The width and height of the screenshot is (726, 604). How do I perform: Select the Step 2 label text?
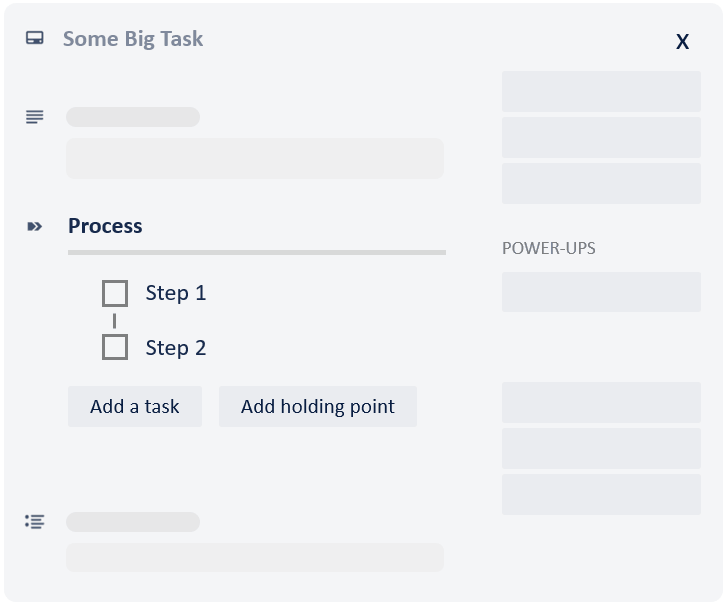[x=175, y=348]
